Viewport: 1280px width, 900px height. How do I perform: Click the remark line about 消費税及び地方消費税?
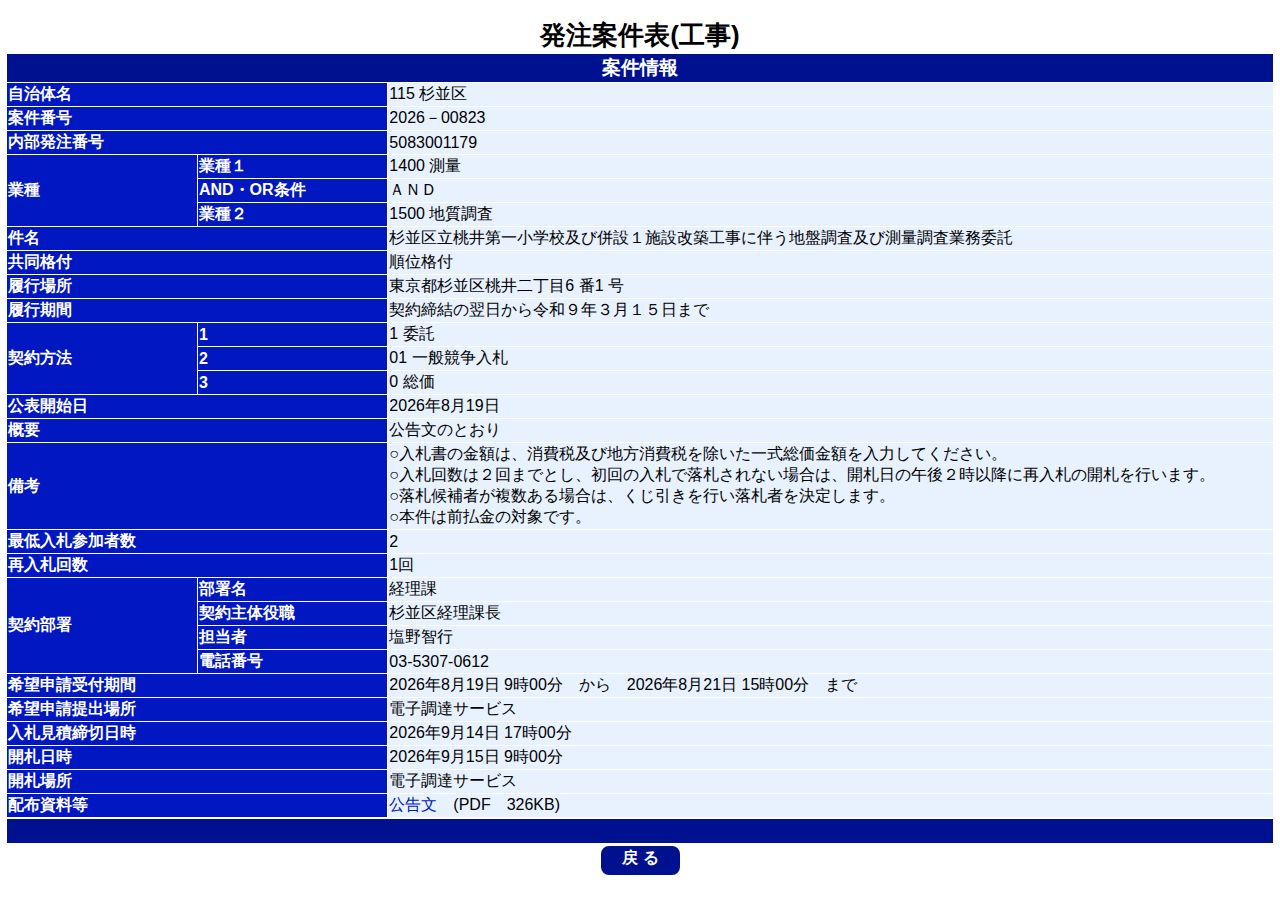[695, 454]
